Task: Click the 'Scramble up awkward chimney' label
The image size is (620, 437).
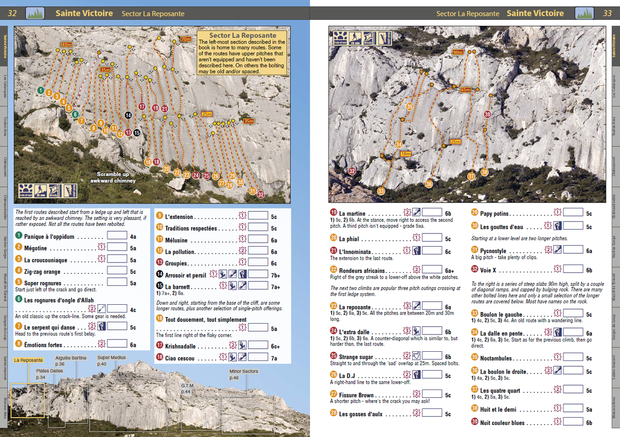Action: (113, 177)
